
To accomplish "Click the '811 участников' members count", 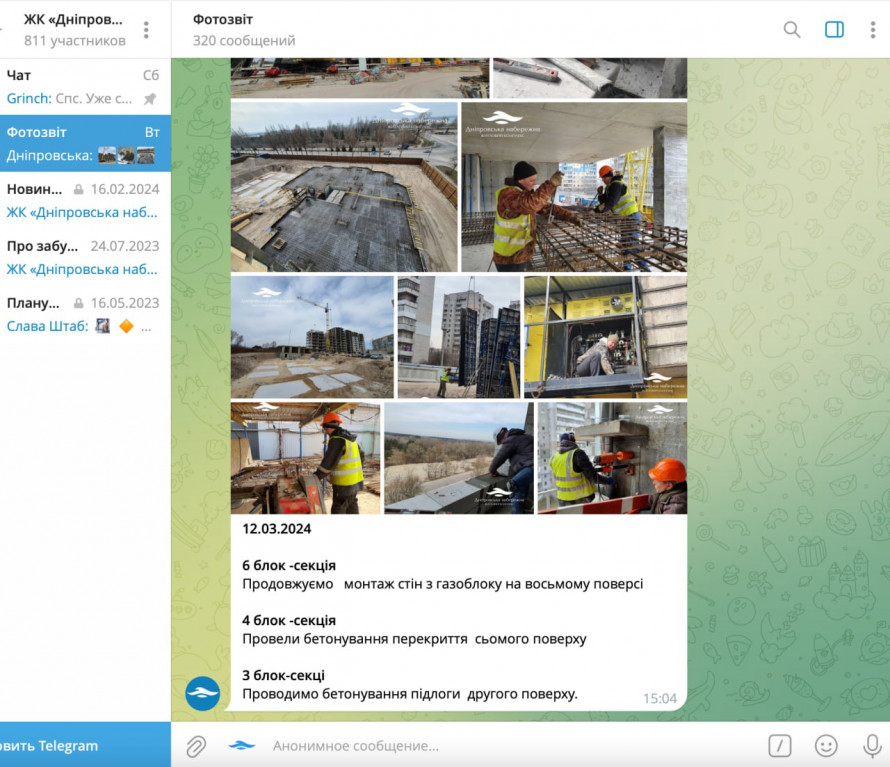I will [x=75, y=41].
